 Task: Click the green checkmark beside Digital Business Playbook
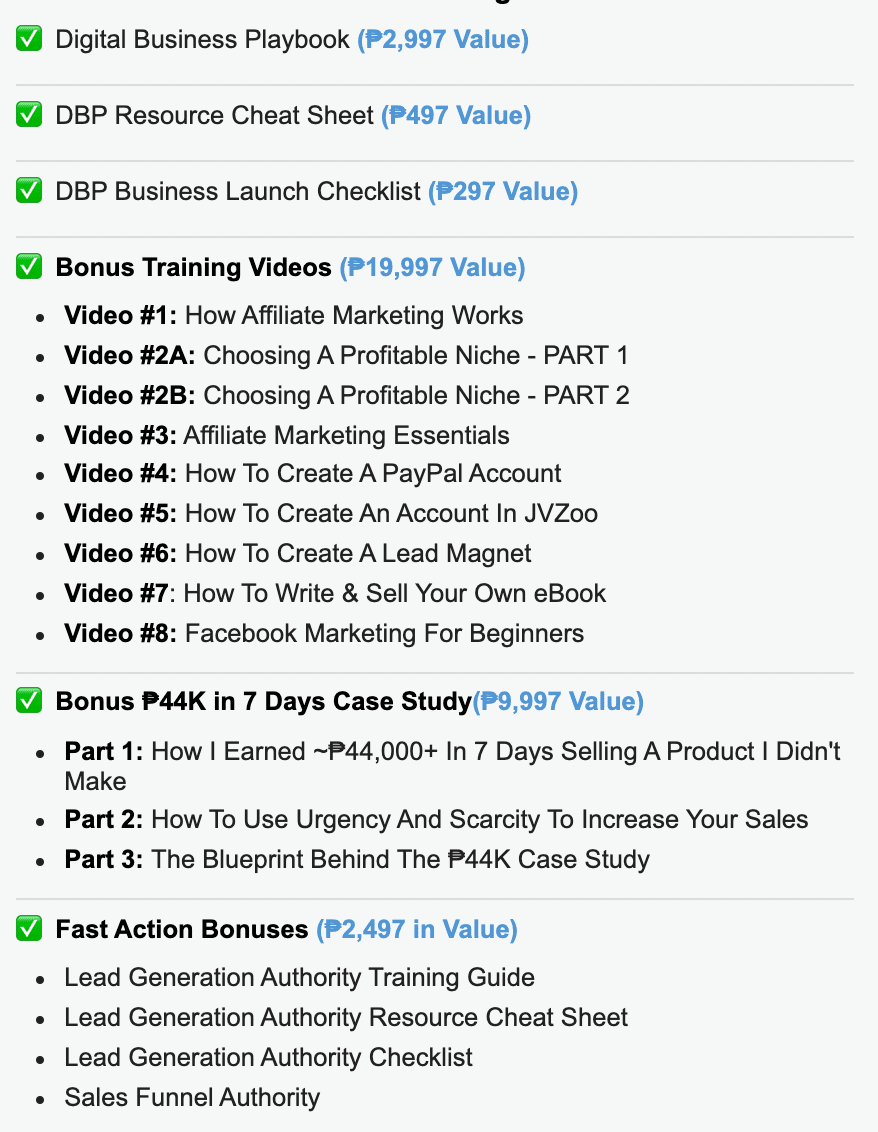(29, 39)
